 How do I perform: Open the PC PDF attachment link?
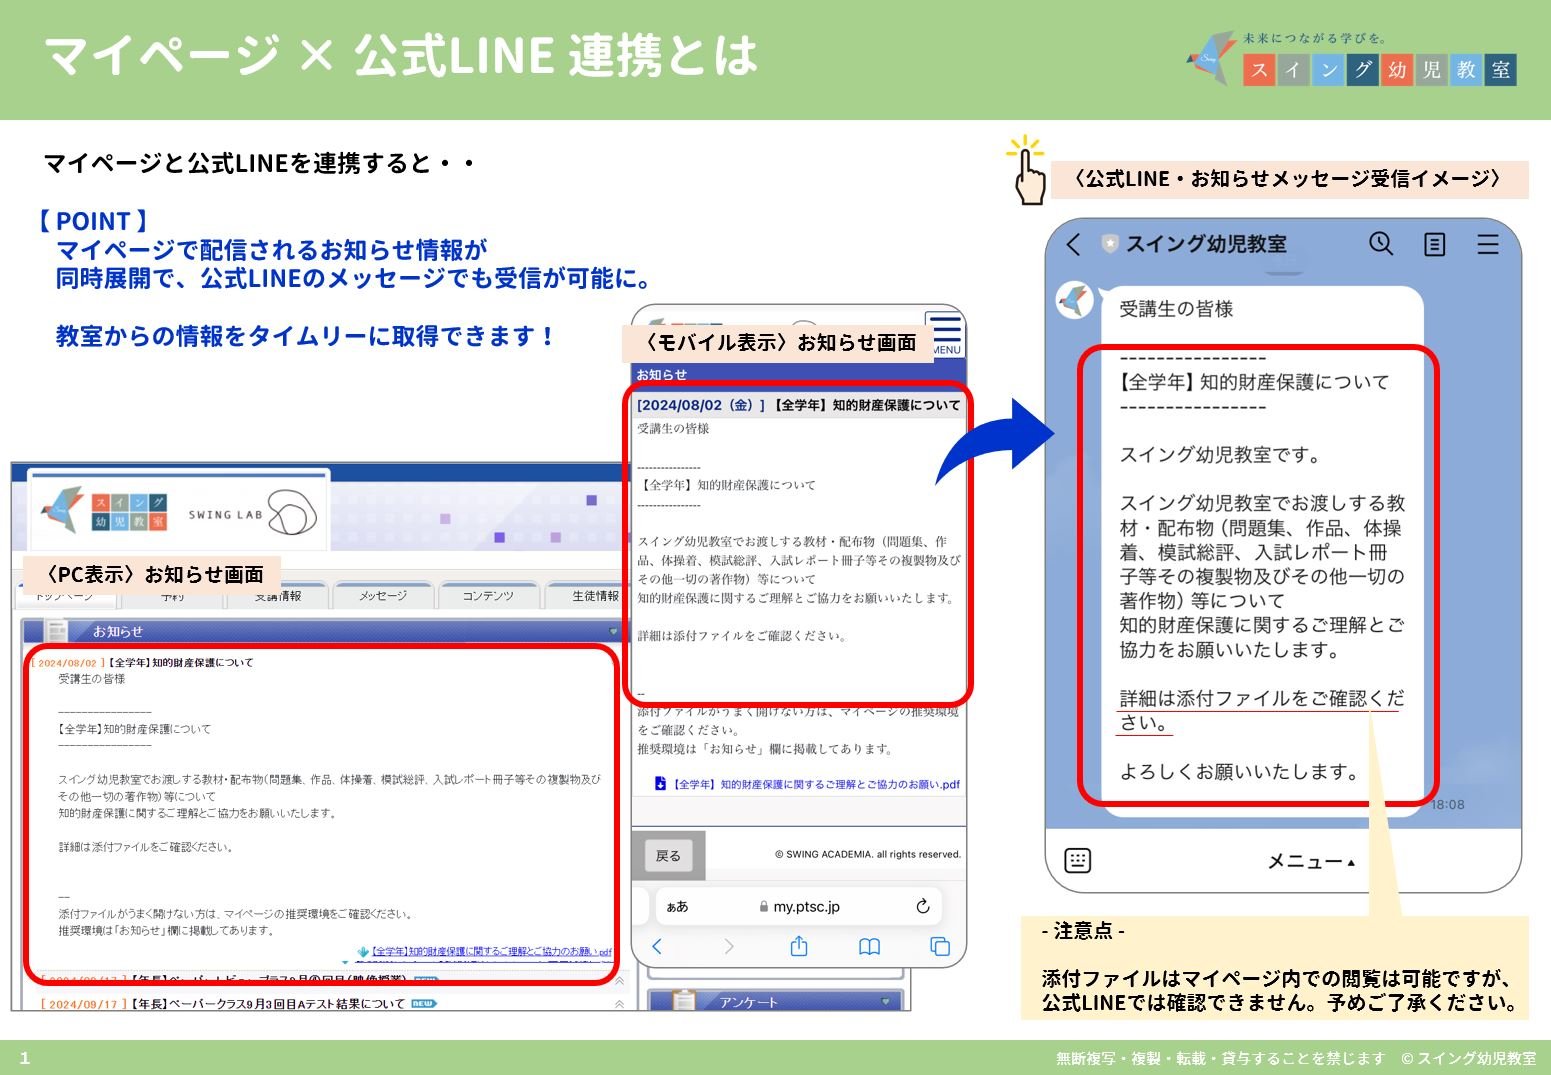point(491,952)
